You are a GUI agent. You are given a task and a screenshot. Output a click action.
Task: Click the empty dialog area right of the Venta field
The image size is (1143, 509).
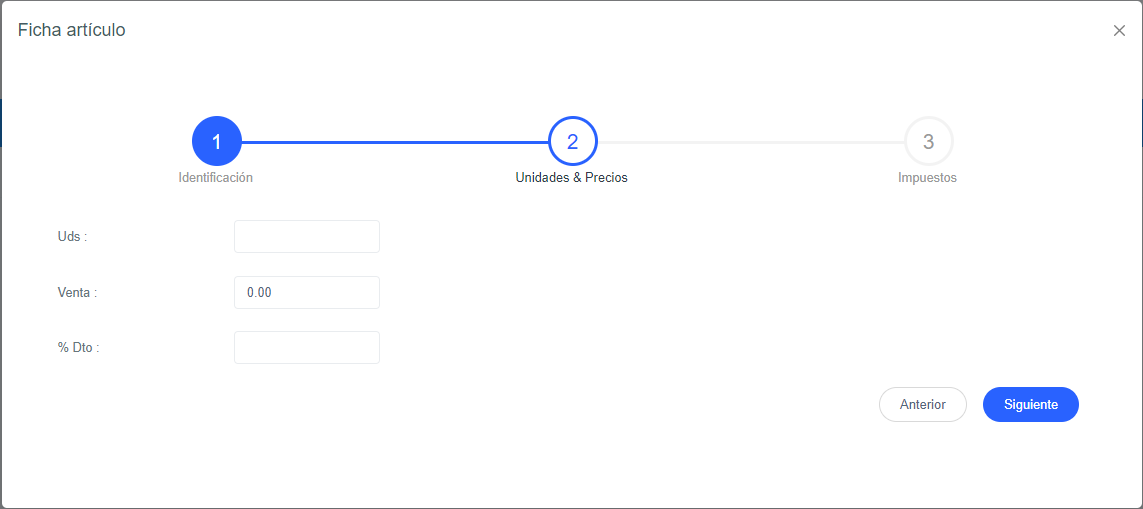coord(700,293)
